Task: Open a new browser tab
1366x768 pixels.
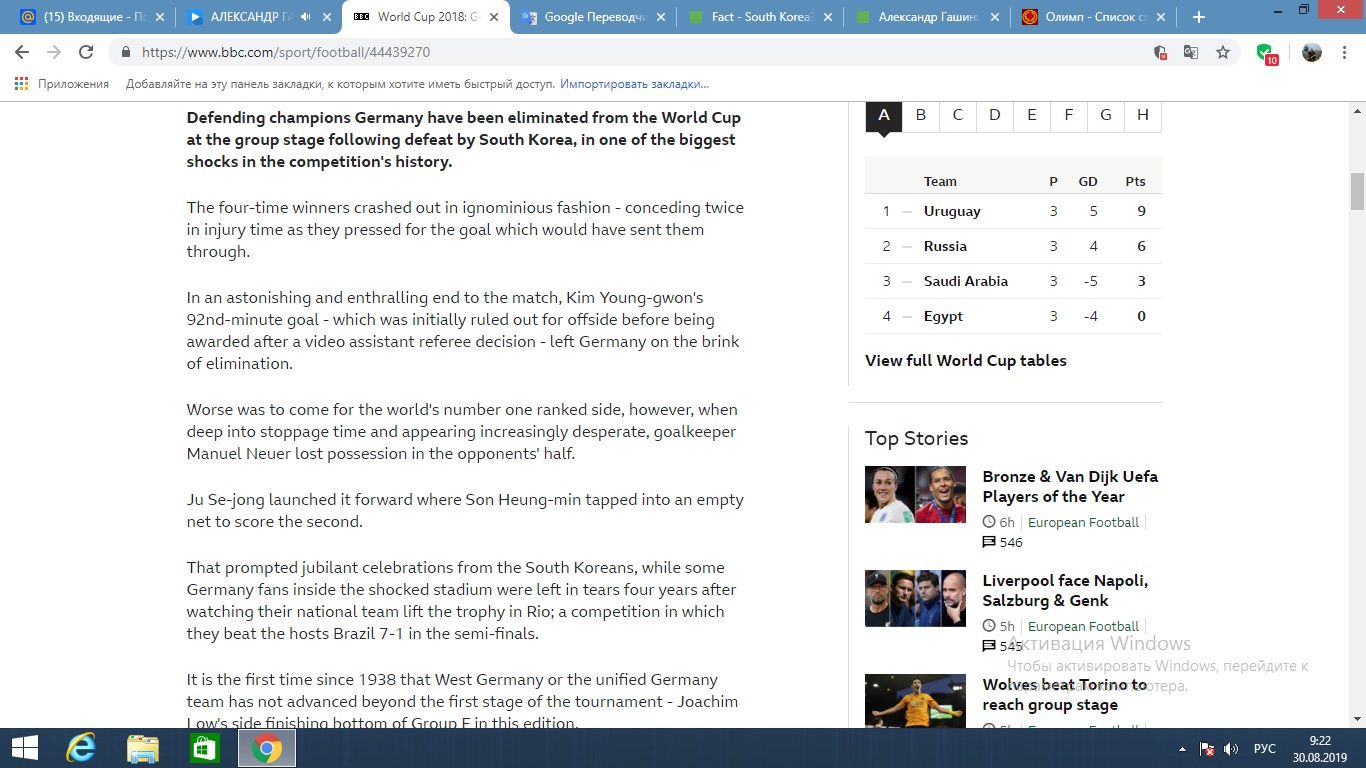Action: pos(1199,17)
